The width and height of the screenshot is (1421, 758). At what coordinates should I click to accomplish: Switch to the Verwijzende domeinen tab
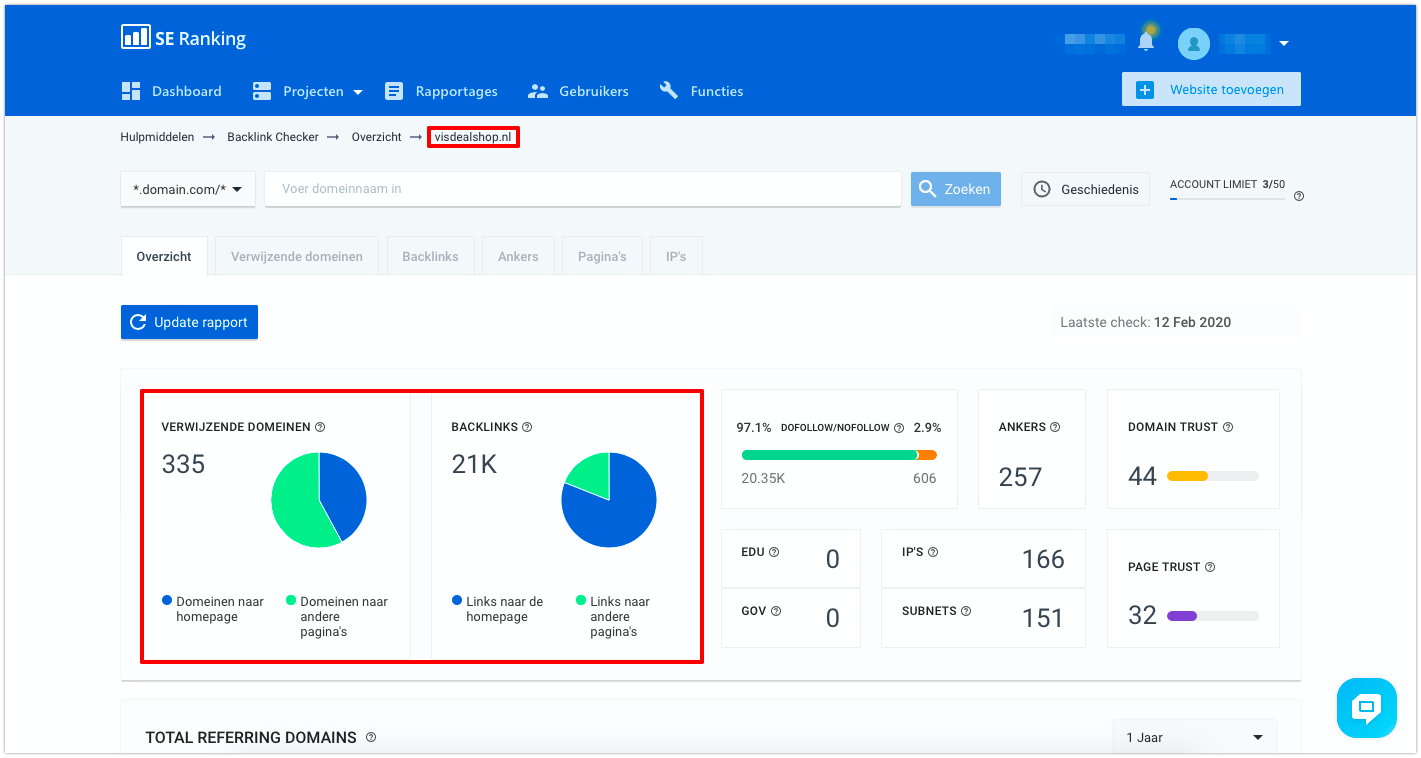pos(297,256)
